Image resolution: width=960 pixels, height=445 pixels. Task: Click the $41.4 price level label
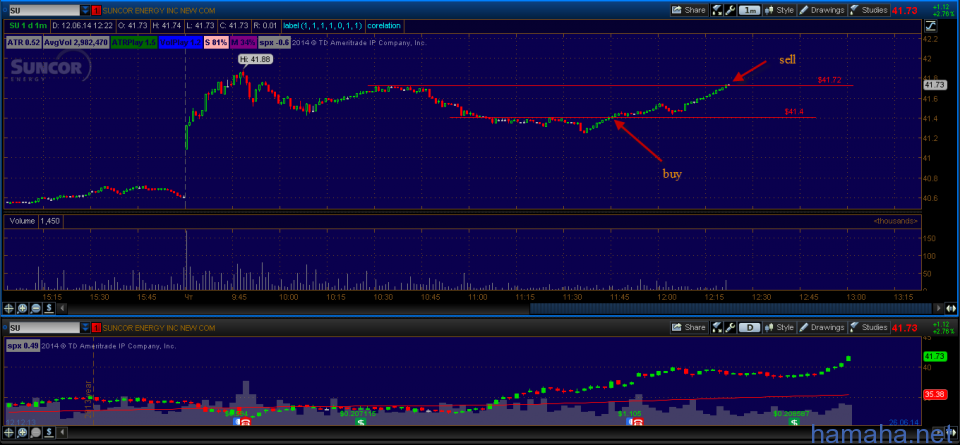tap(794, 111)
